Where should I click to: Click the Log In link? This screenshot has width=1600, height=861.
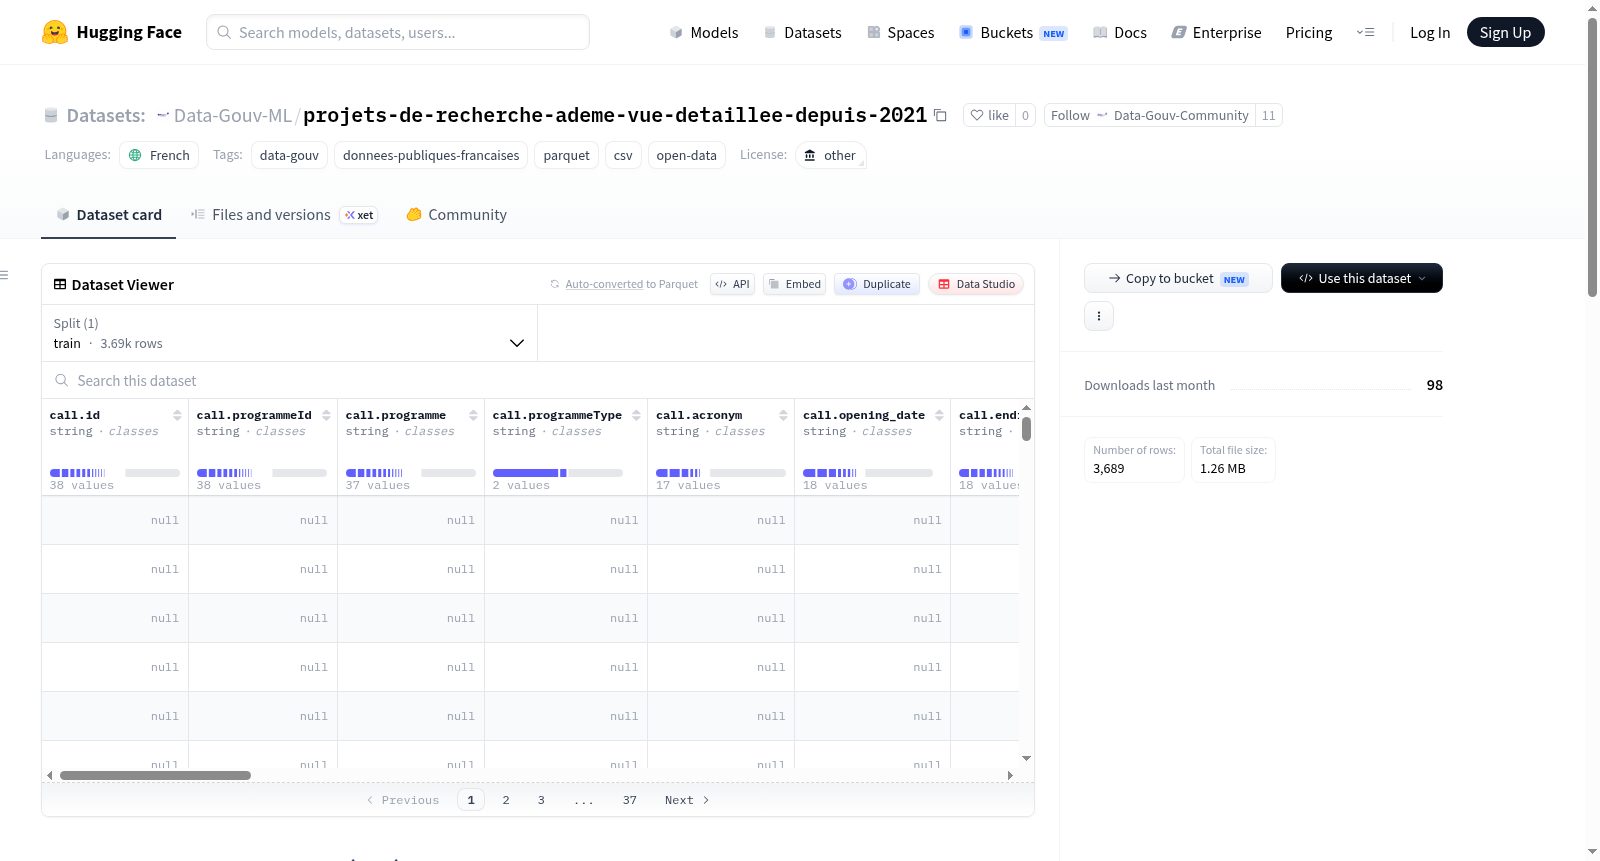(1430, 32)
